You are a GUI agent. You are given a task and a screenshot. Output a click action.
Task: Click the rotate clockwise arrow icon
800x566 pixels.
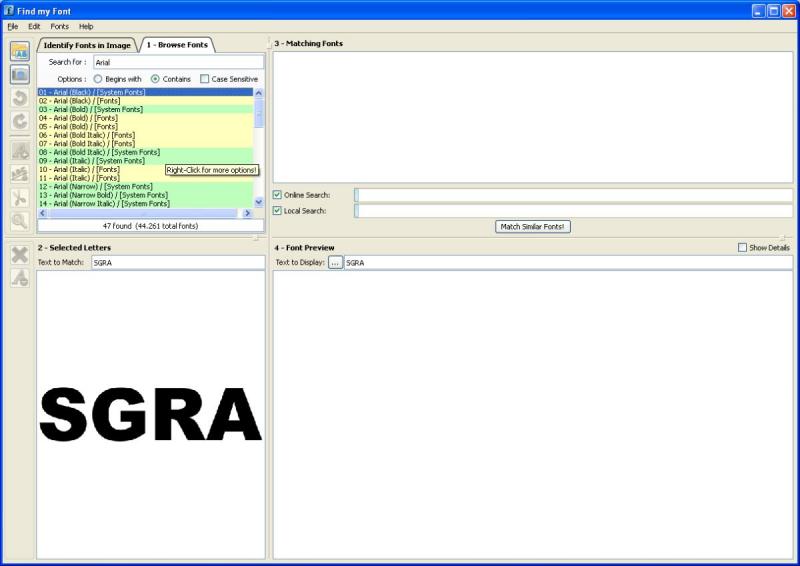click(x=20, y=121)
